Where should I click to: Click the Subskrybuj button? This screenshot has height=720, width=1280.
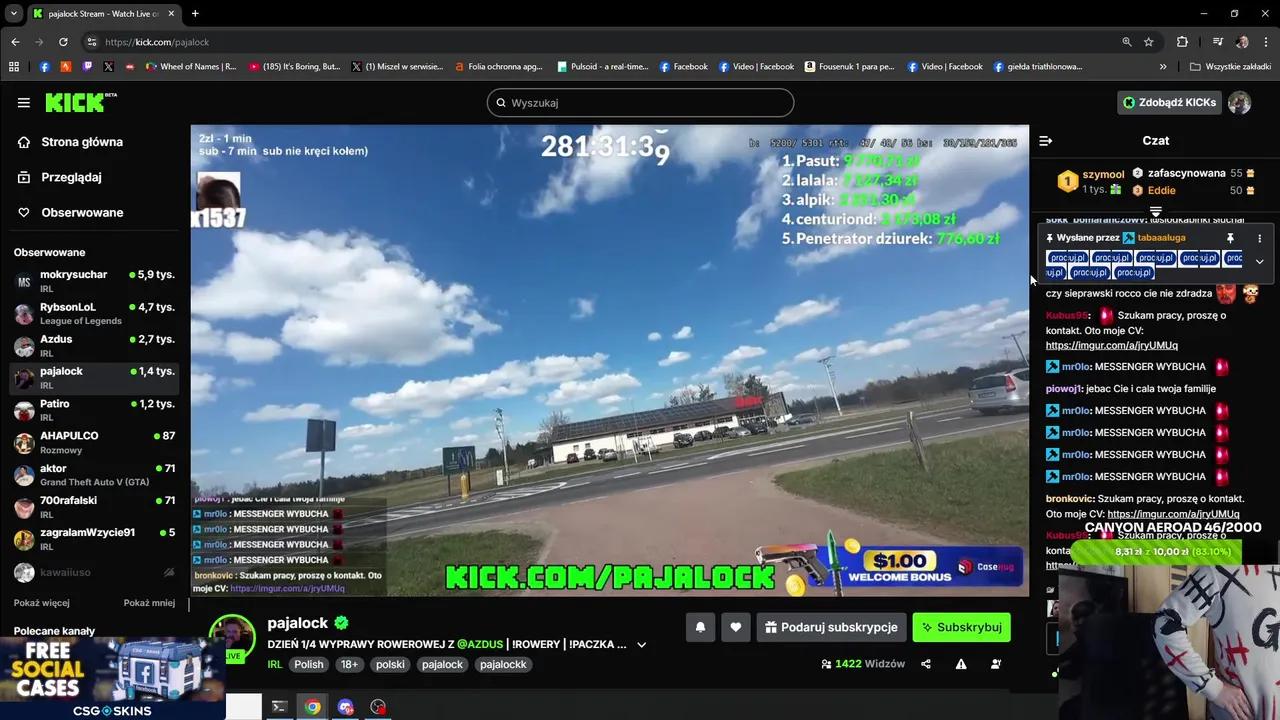click(961, 627)
